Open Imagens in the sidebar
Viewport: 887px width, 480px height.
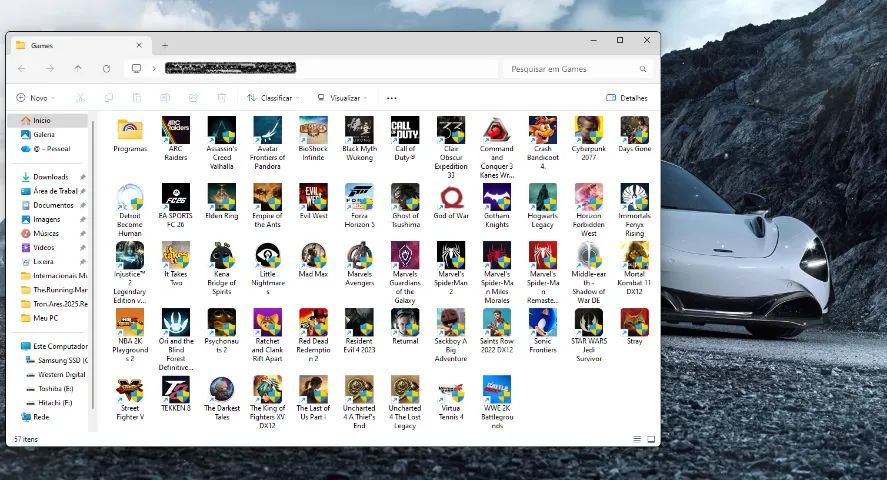click(x=48, y=219)
